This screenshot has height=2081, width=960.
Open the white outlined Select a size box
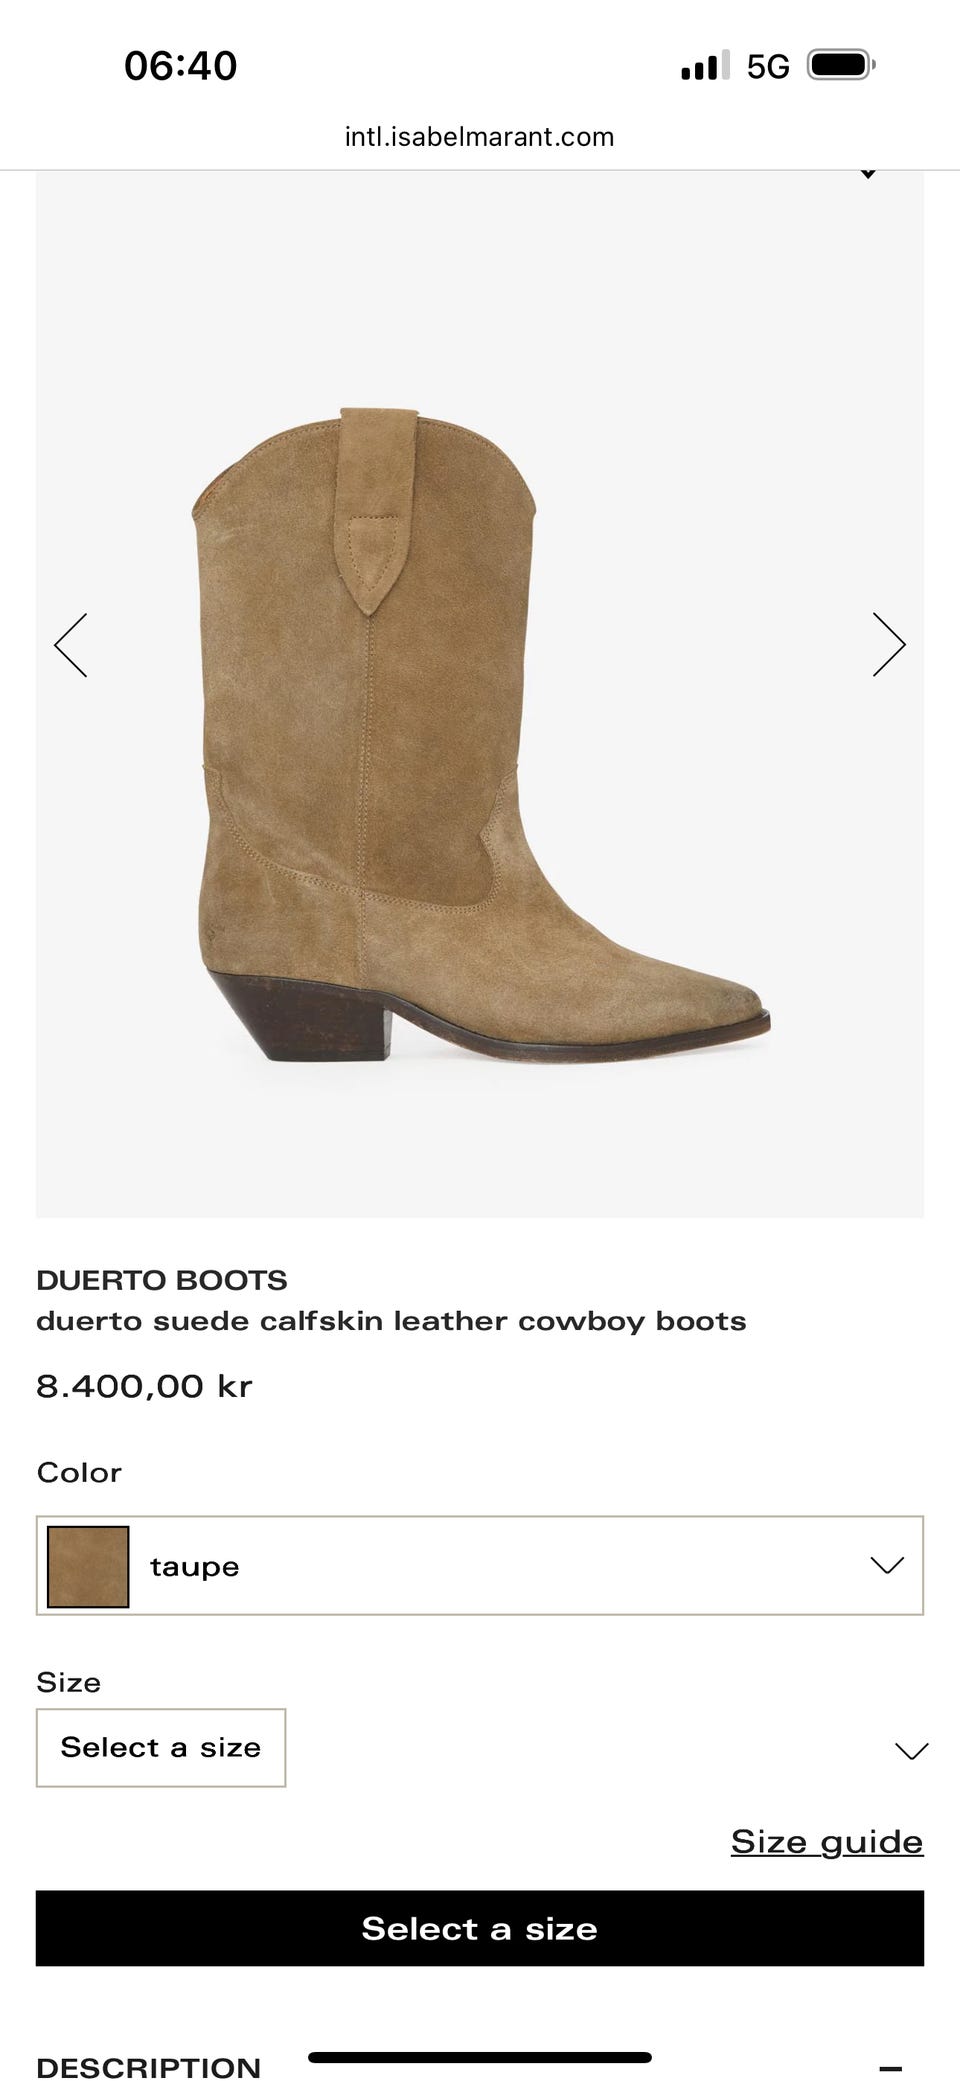(x=161, y=1747)
